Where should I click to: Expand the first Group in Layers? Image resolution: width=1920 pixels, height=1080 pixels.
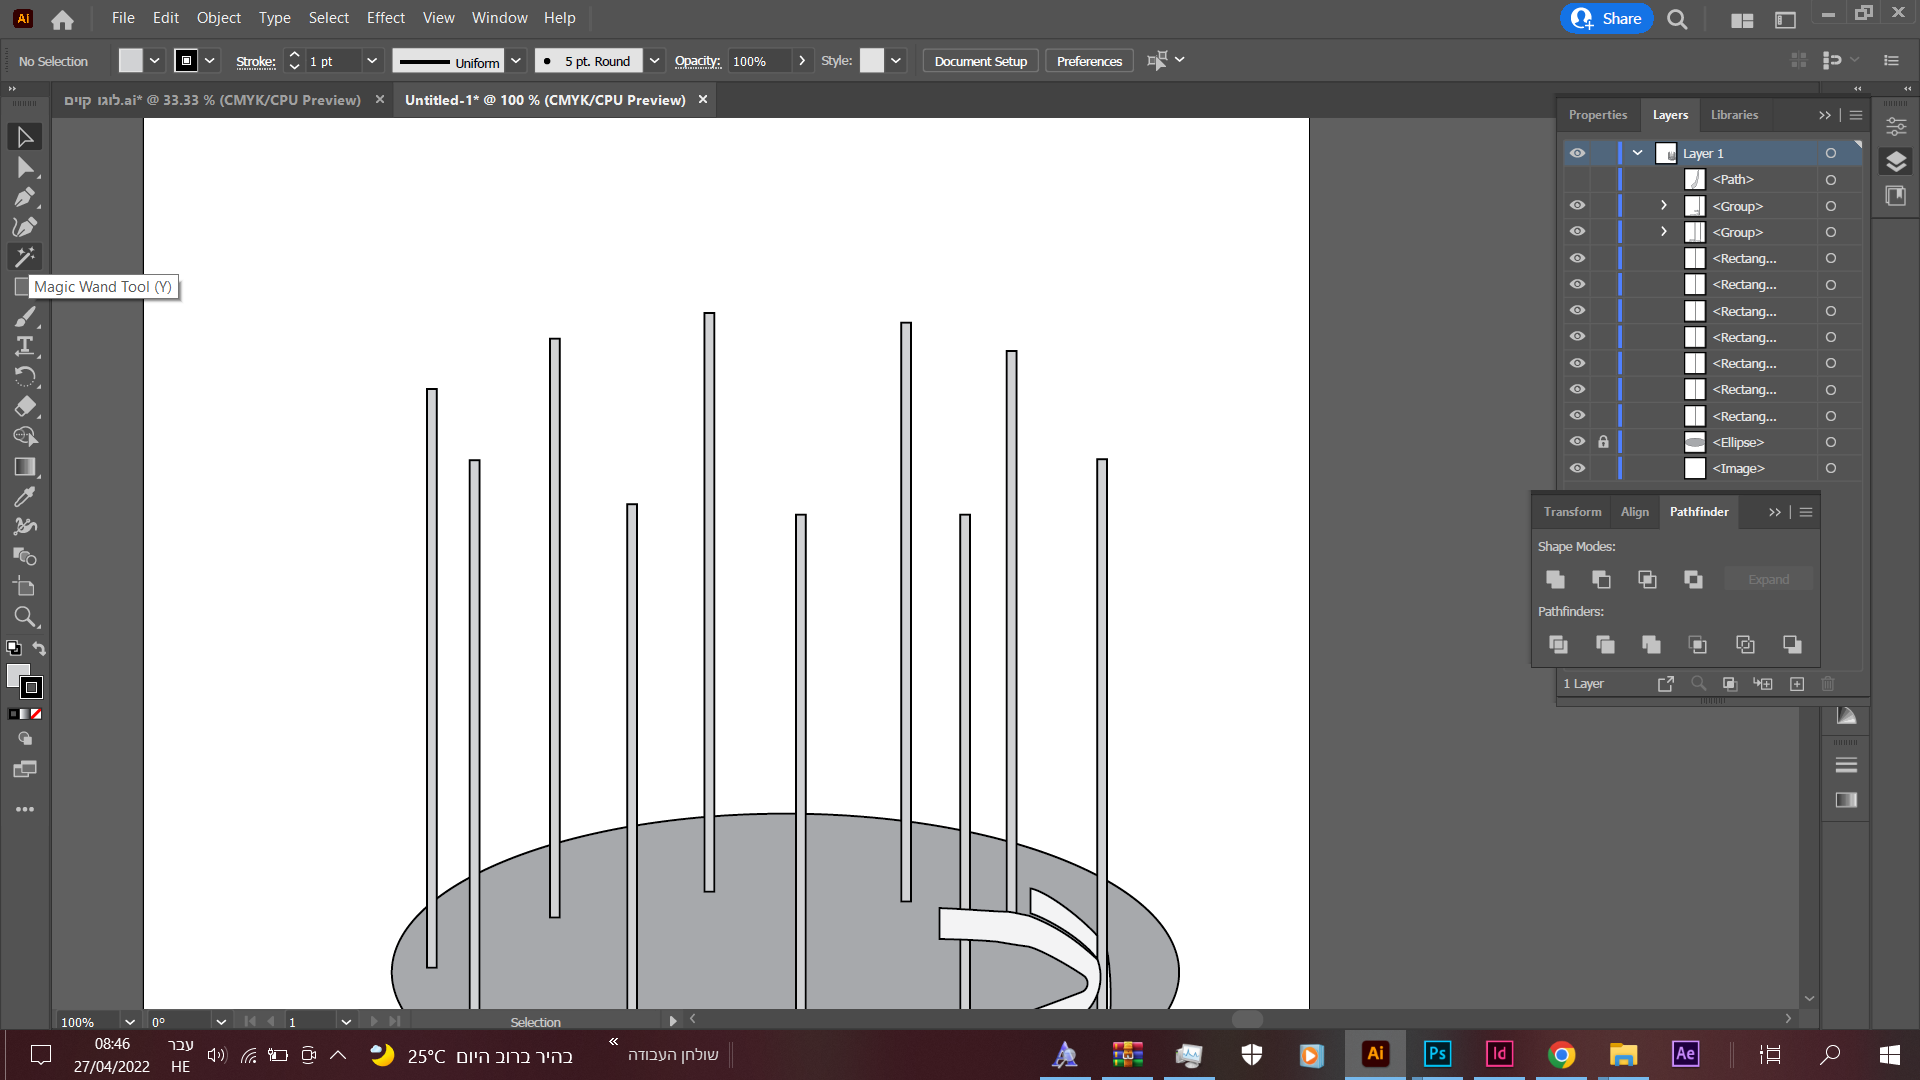coord(1664,206)
